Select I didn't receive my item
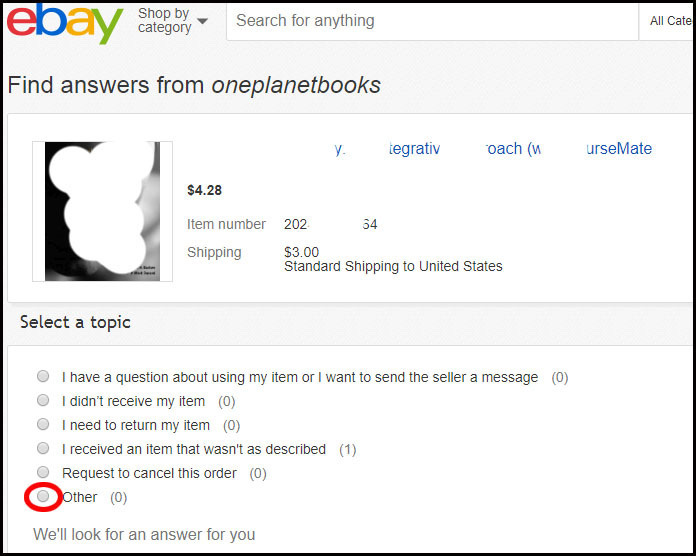The width and height of the screenshot is (696, 556). click(43, 400)
